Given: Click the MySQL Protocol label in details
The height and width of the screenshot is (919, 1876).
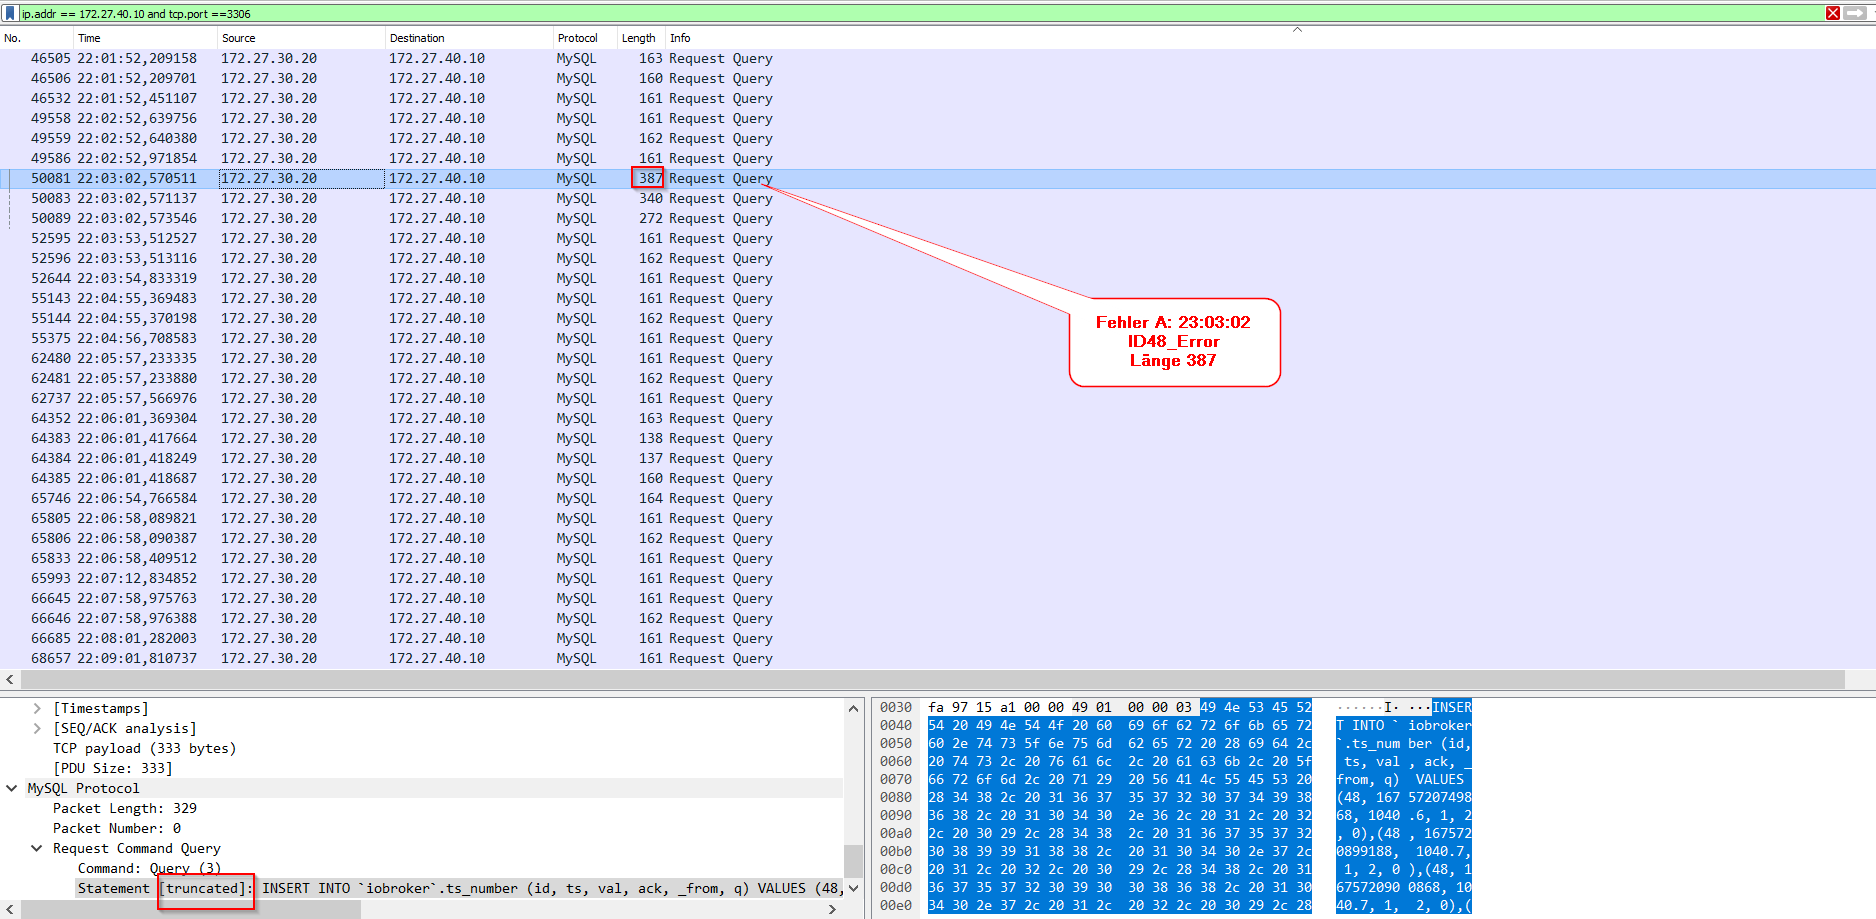Looking at the screenshot, I should click(83, 788).
